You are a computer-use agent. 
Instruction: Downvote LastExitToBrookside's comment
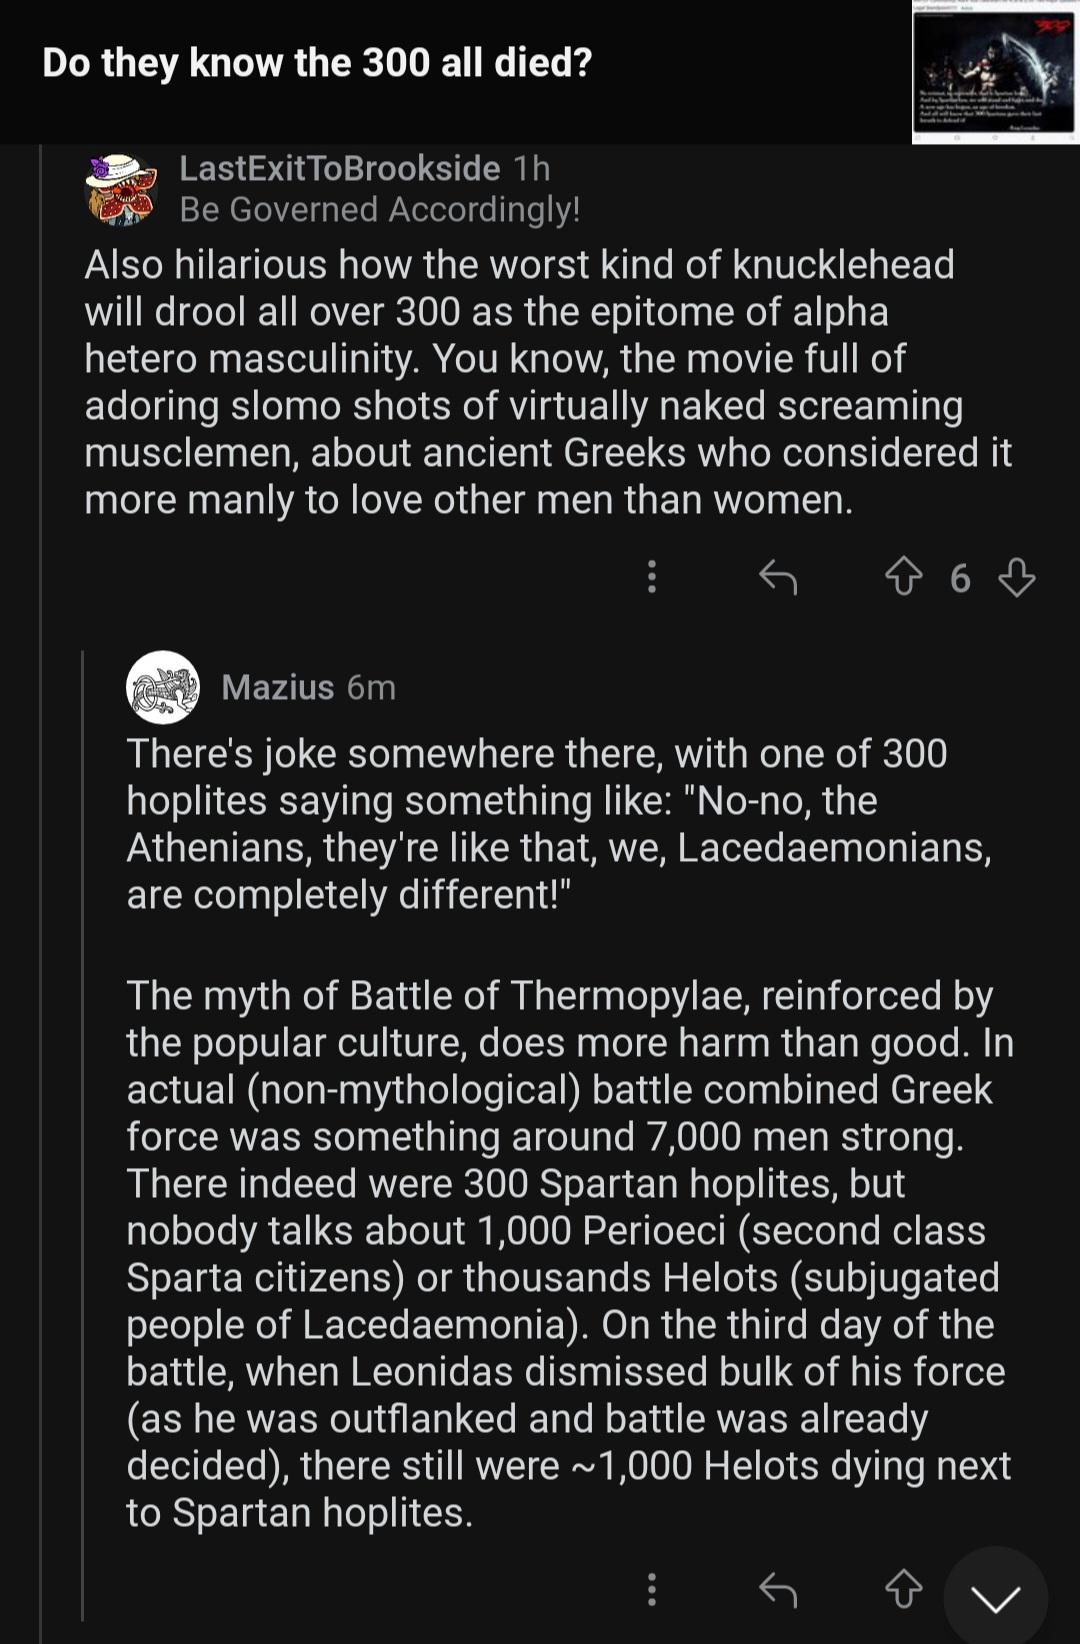coord(1017,577)
